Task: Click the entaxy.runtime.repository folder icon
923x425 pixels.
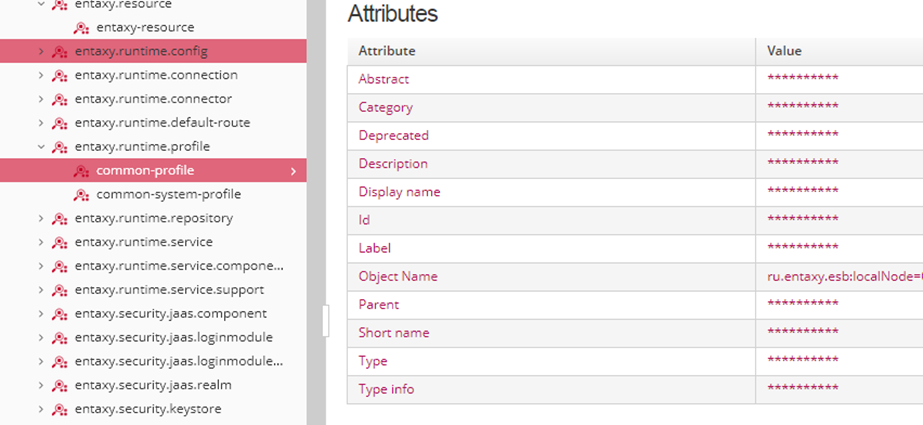Action: click(x=60, y=218)
